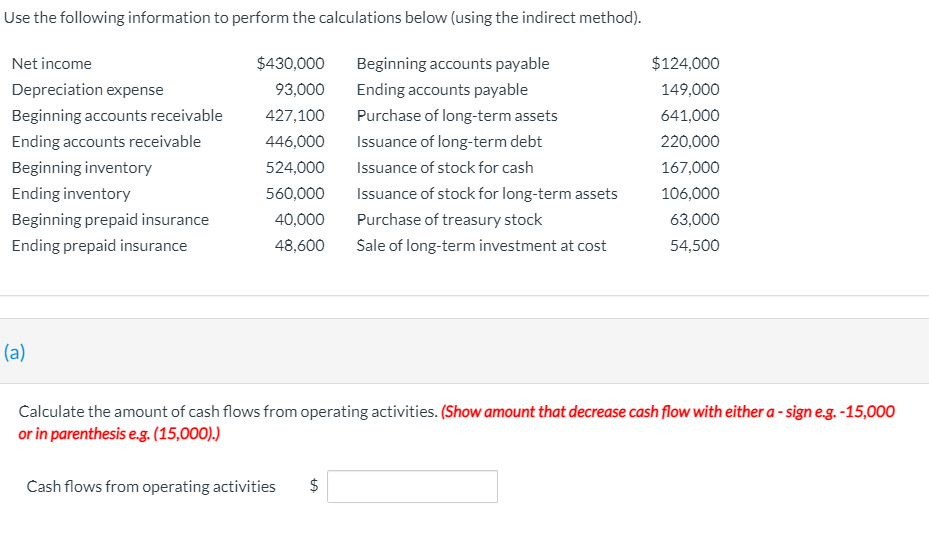Select the (a) section label
Image resolution: width=929 pixels, height=535 pixels.
coord(14,352)
